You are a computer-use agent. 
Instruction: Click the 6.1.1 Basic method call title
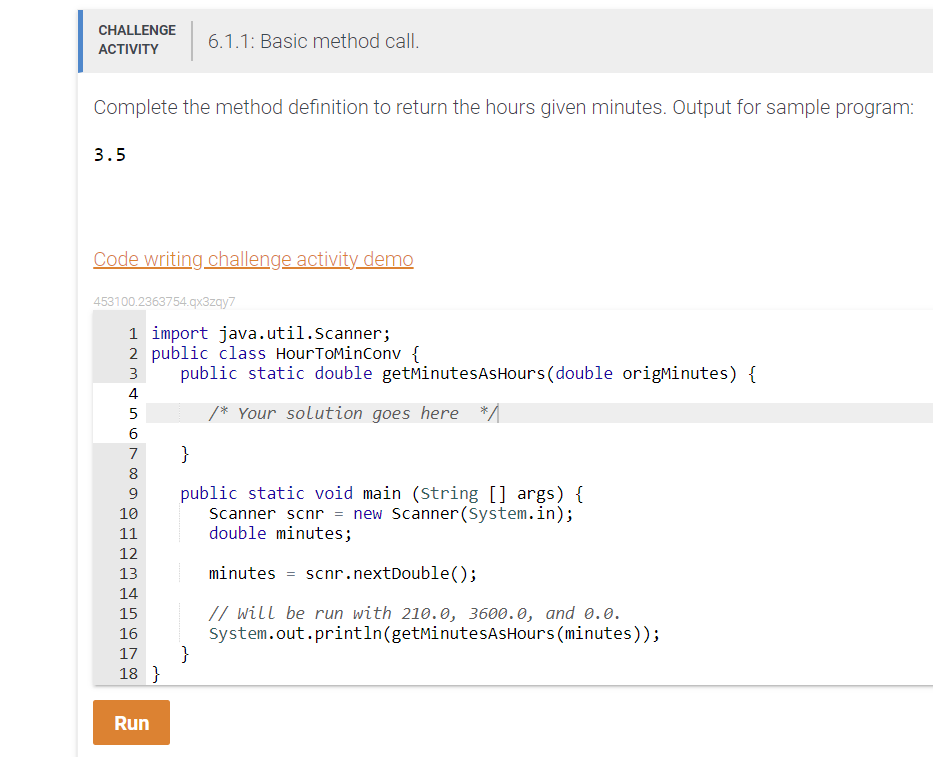[x=313, y=42]
